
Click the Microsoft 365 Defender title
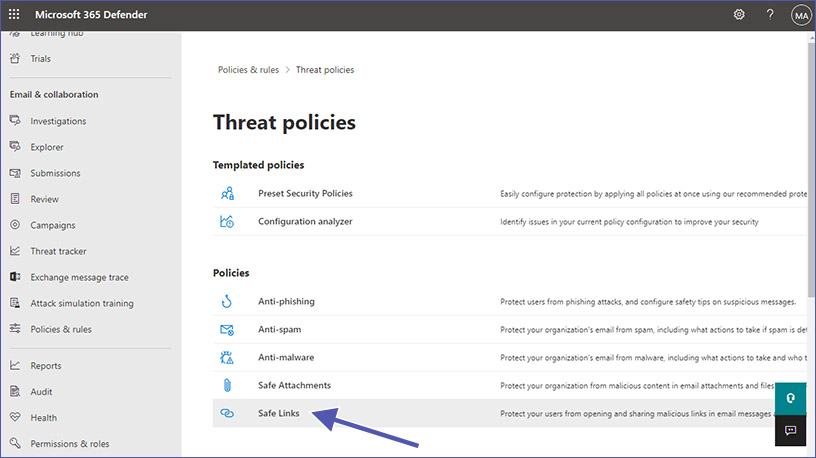[91, 15]
